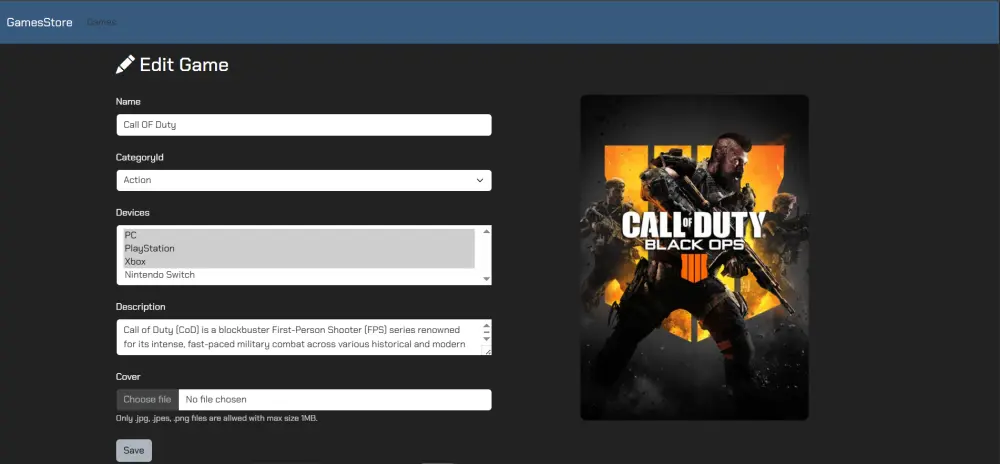The height and width of the screenshot is (464, 1000).
Task: Click the Description scrollbar down arrow
Action: click(487, 338)
